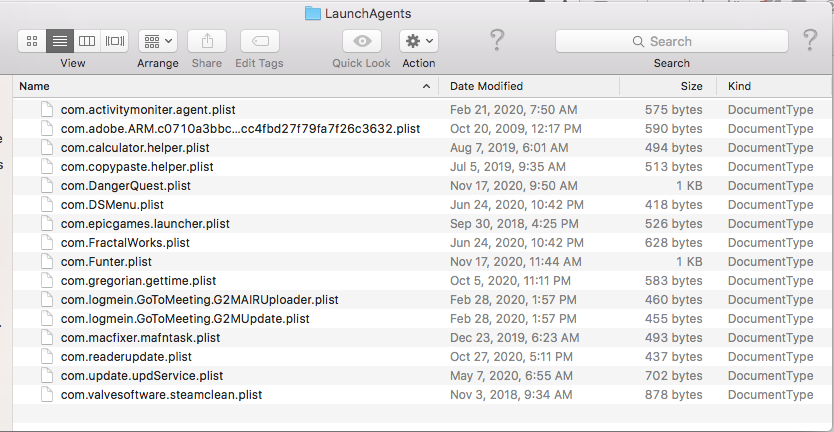Click DocumentType kind of com.copypaste.helper.plist
Screen dimensions: 834x432
point(770,167)
